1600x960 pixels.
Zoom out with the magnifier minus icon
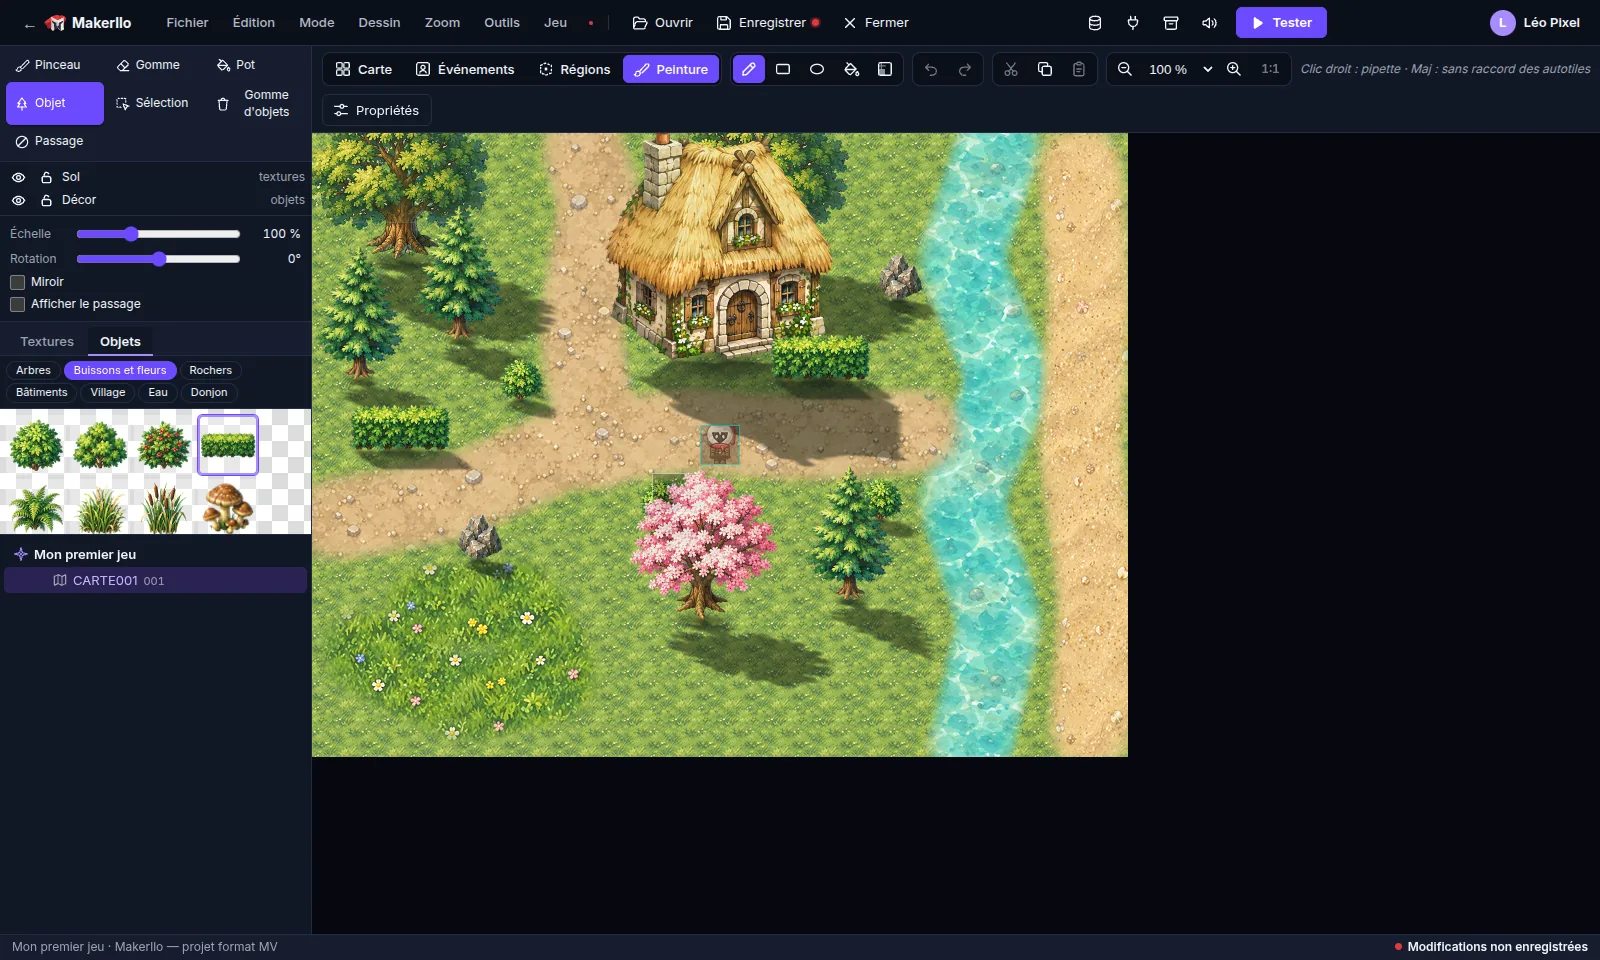(1125, 69)
